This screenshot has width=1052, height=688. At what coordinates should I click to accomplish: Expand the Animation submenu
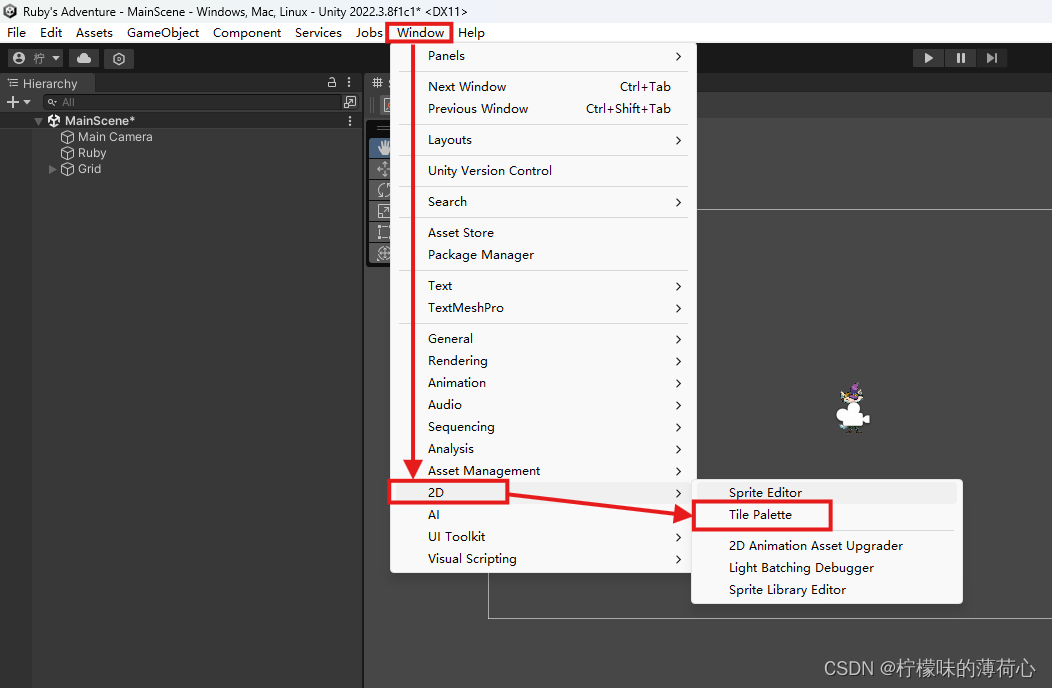pos(543,383)
